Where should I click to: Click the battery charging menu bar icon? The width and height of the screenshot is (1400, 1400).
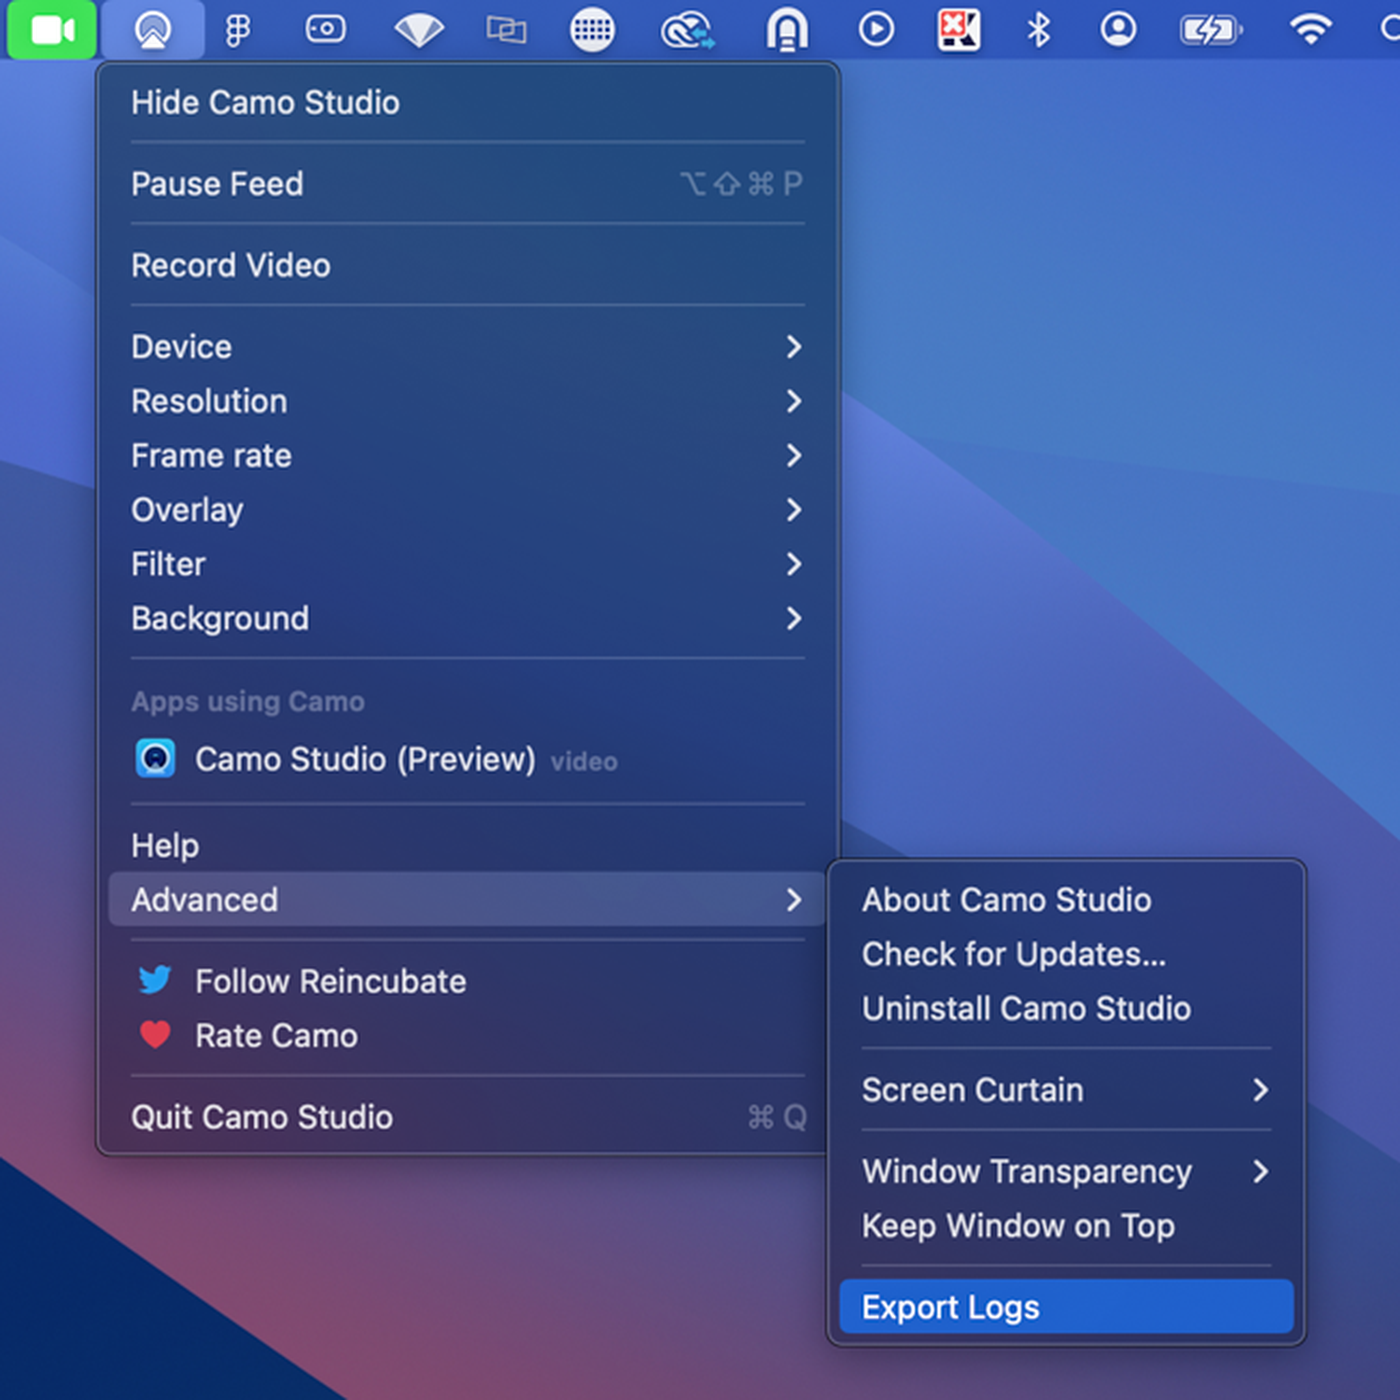1210,30
